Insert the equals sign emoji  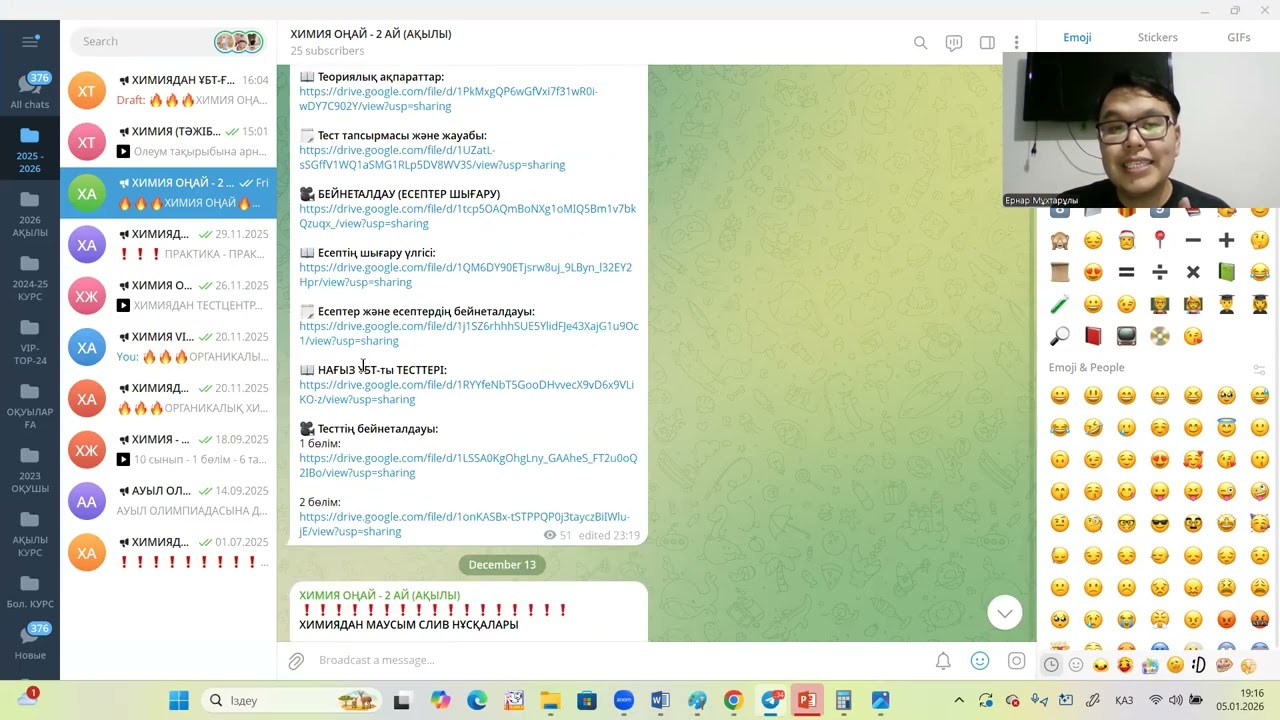pyautogui.click(x=1126, y=272)
